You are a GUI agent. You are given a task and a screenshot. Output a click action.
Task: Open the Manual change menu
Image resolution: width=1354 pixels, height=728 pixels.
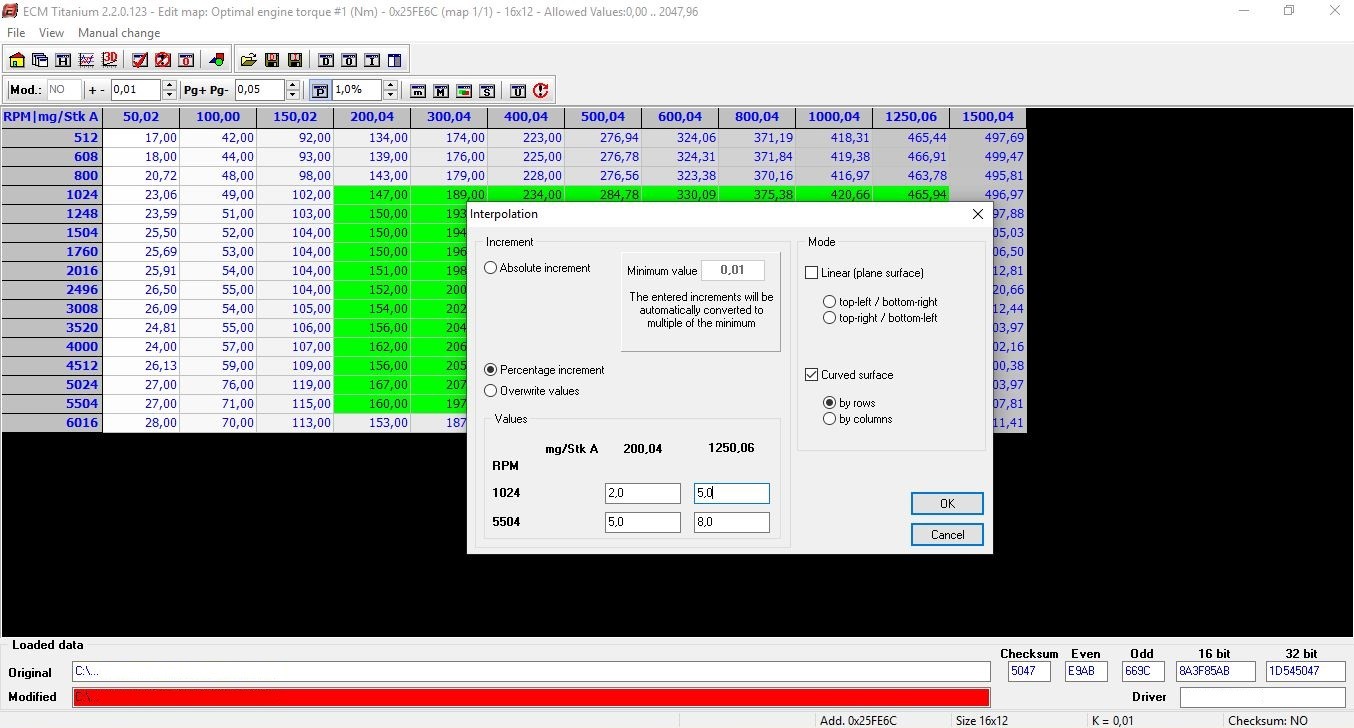(x=118, y=33)
